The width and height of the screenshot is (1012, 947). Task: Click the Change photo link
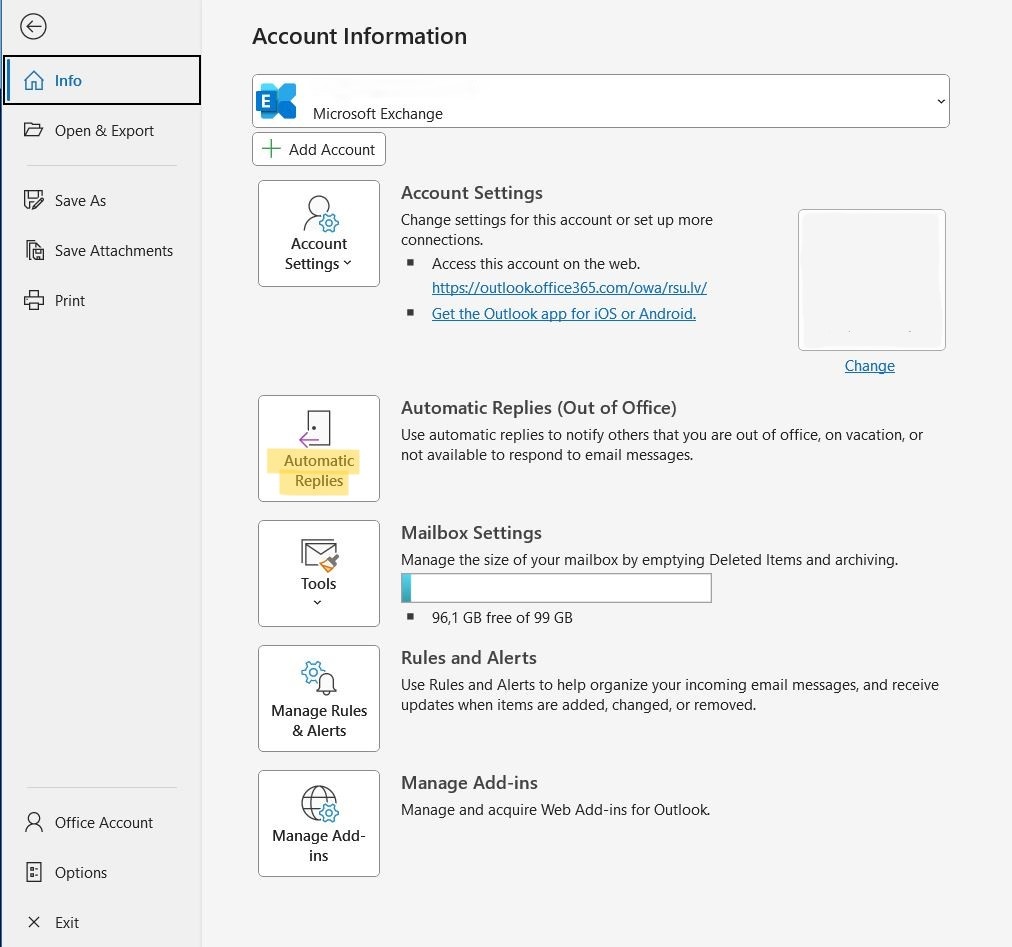[x=869, y=366]
